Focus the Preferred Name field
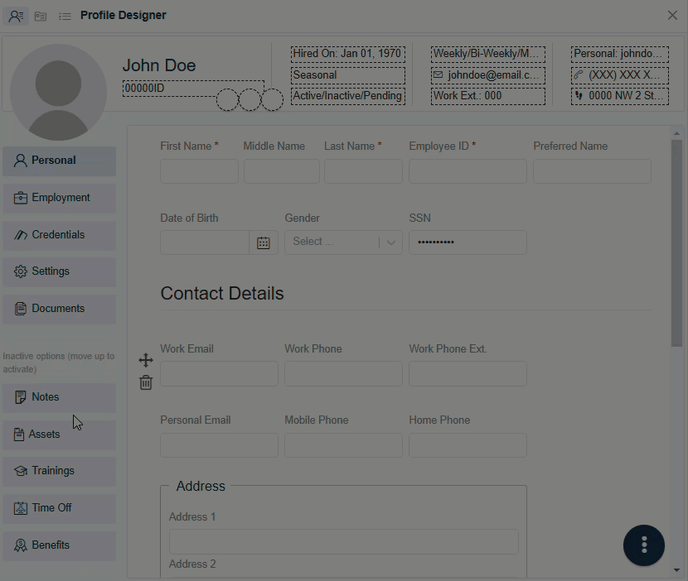Screen dimensions: 688x581 click(x=592, y=171)
